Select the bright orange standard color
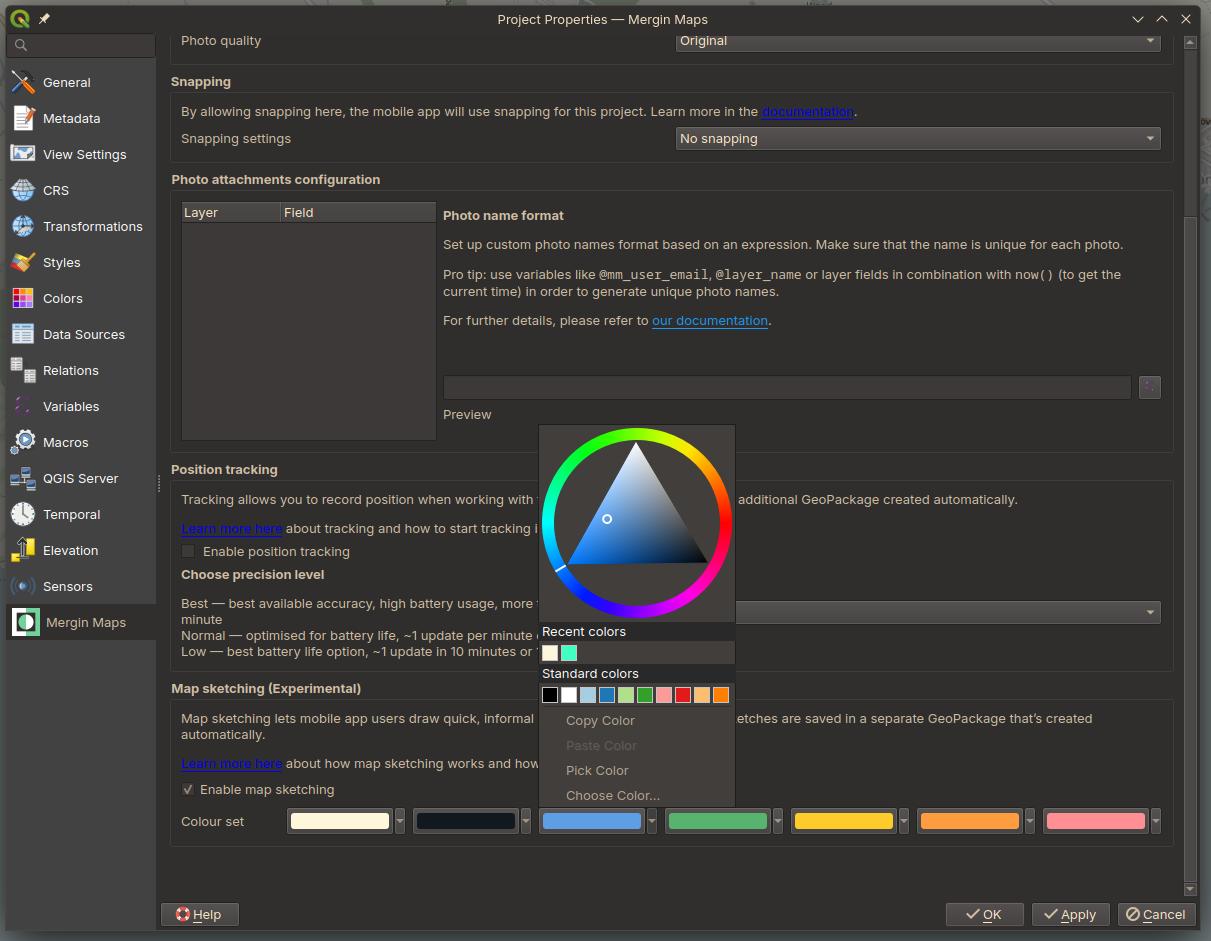 721,695
